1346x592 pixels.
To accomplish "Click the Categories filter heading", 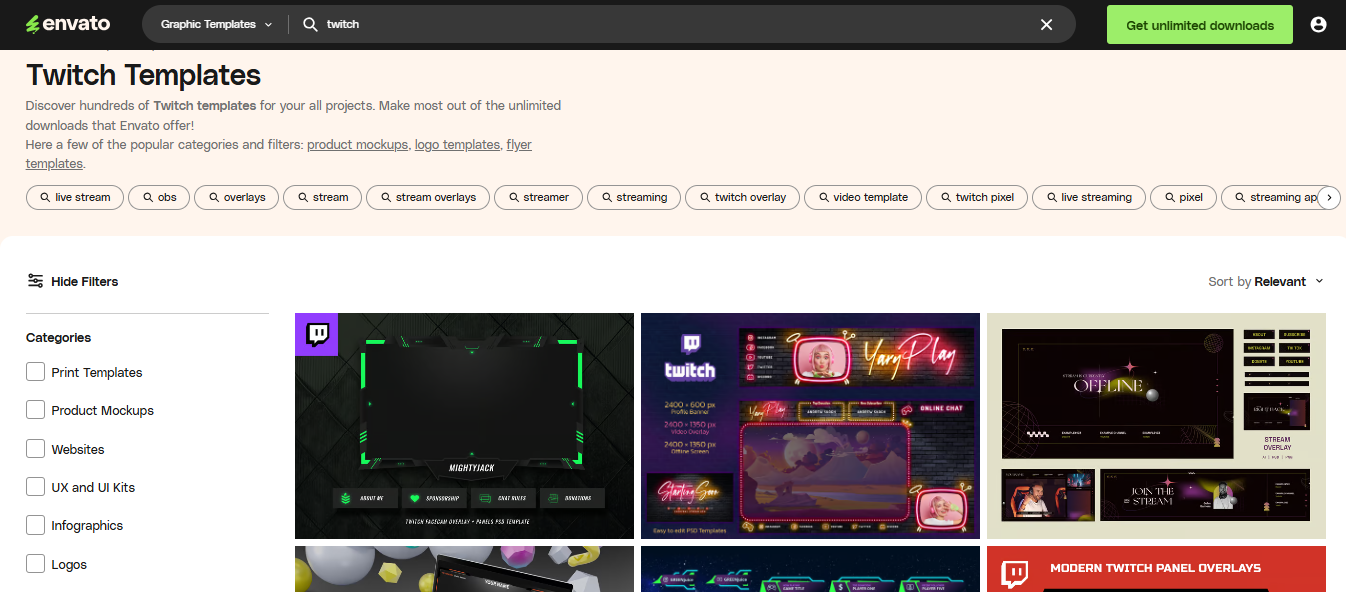I will [58, 338].
